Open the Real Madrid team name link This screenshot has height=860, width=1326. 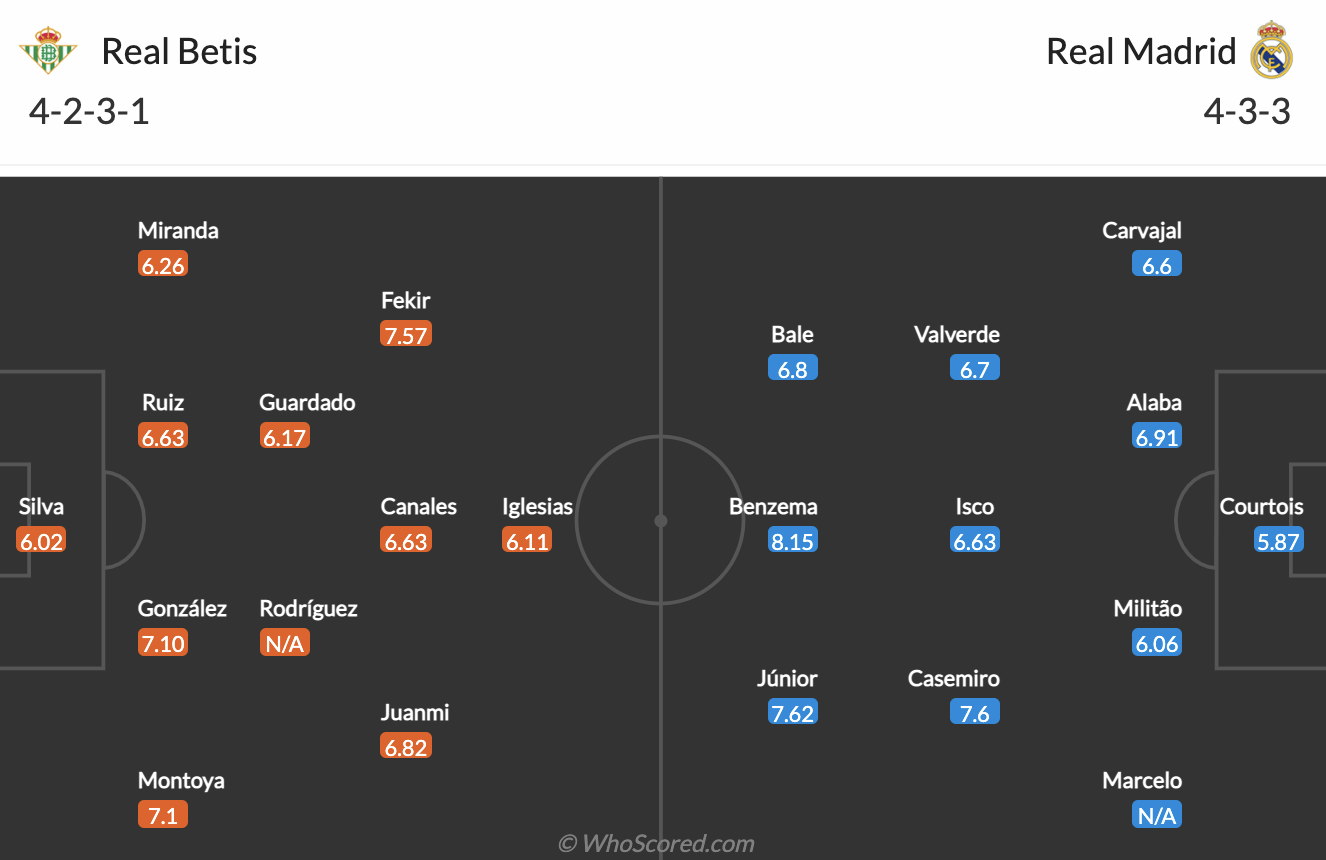[1140, 51]
